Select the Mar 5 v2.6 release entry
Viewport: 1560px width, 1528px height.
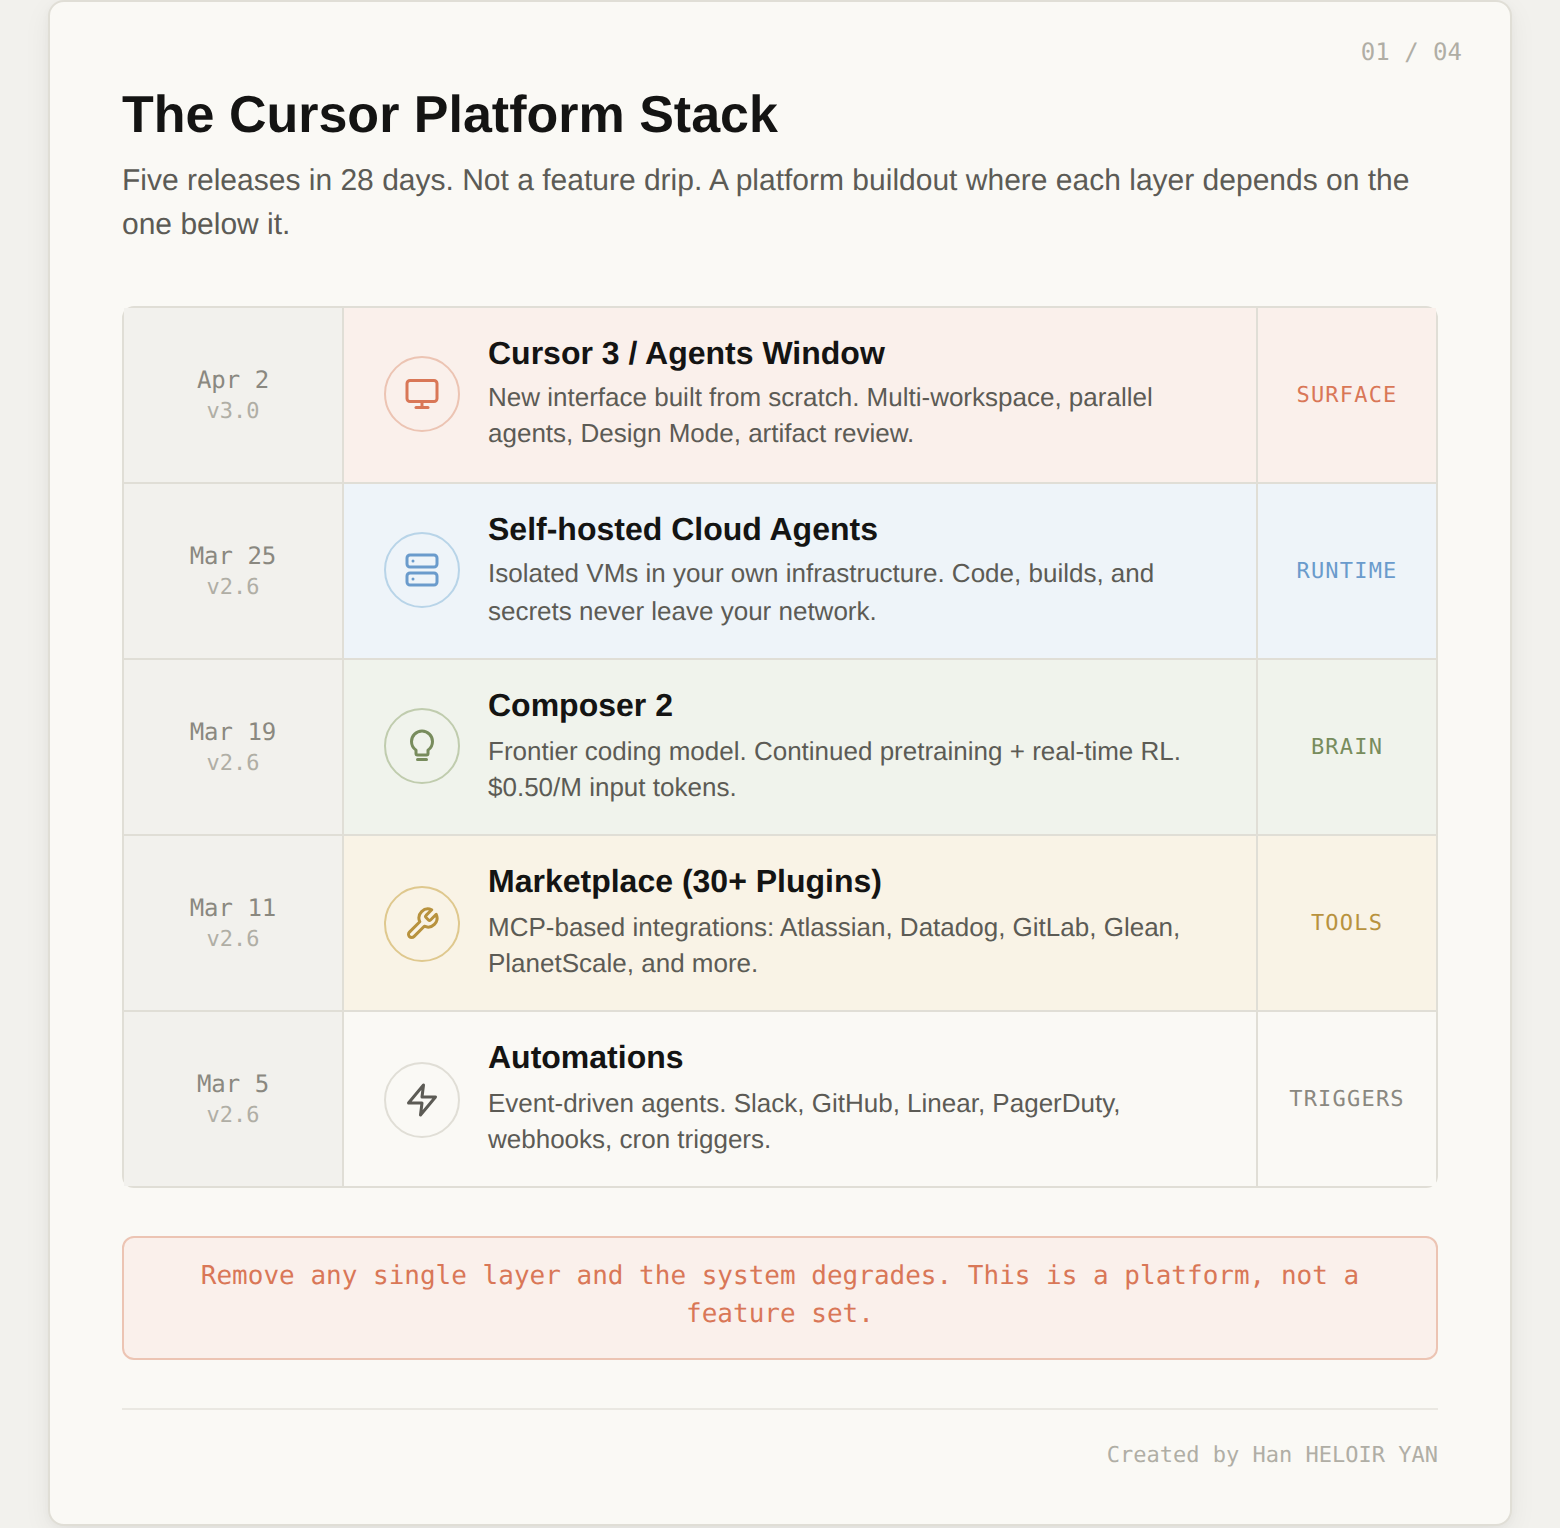tap(231, 1097)
